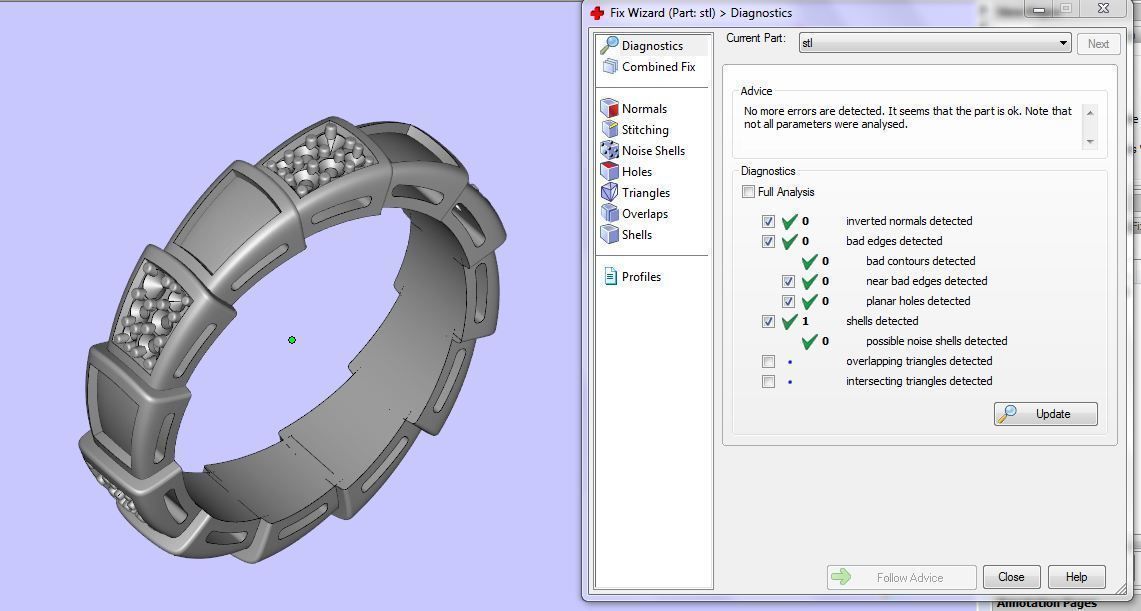Open the Diagnostics page
Screen dimensions: 1141x611
652,46
